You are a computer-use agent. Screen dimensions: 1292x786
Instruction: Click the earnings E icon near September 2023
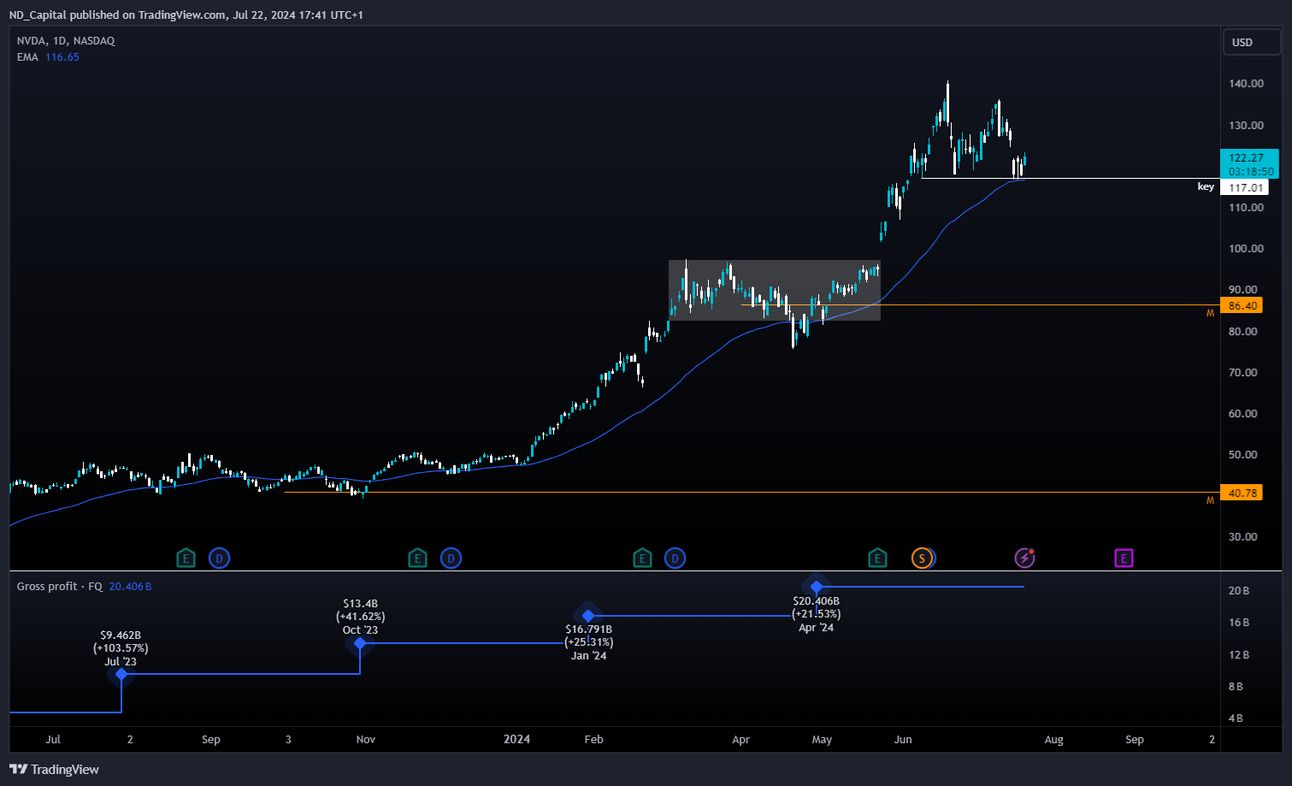click(186, 558)
